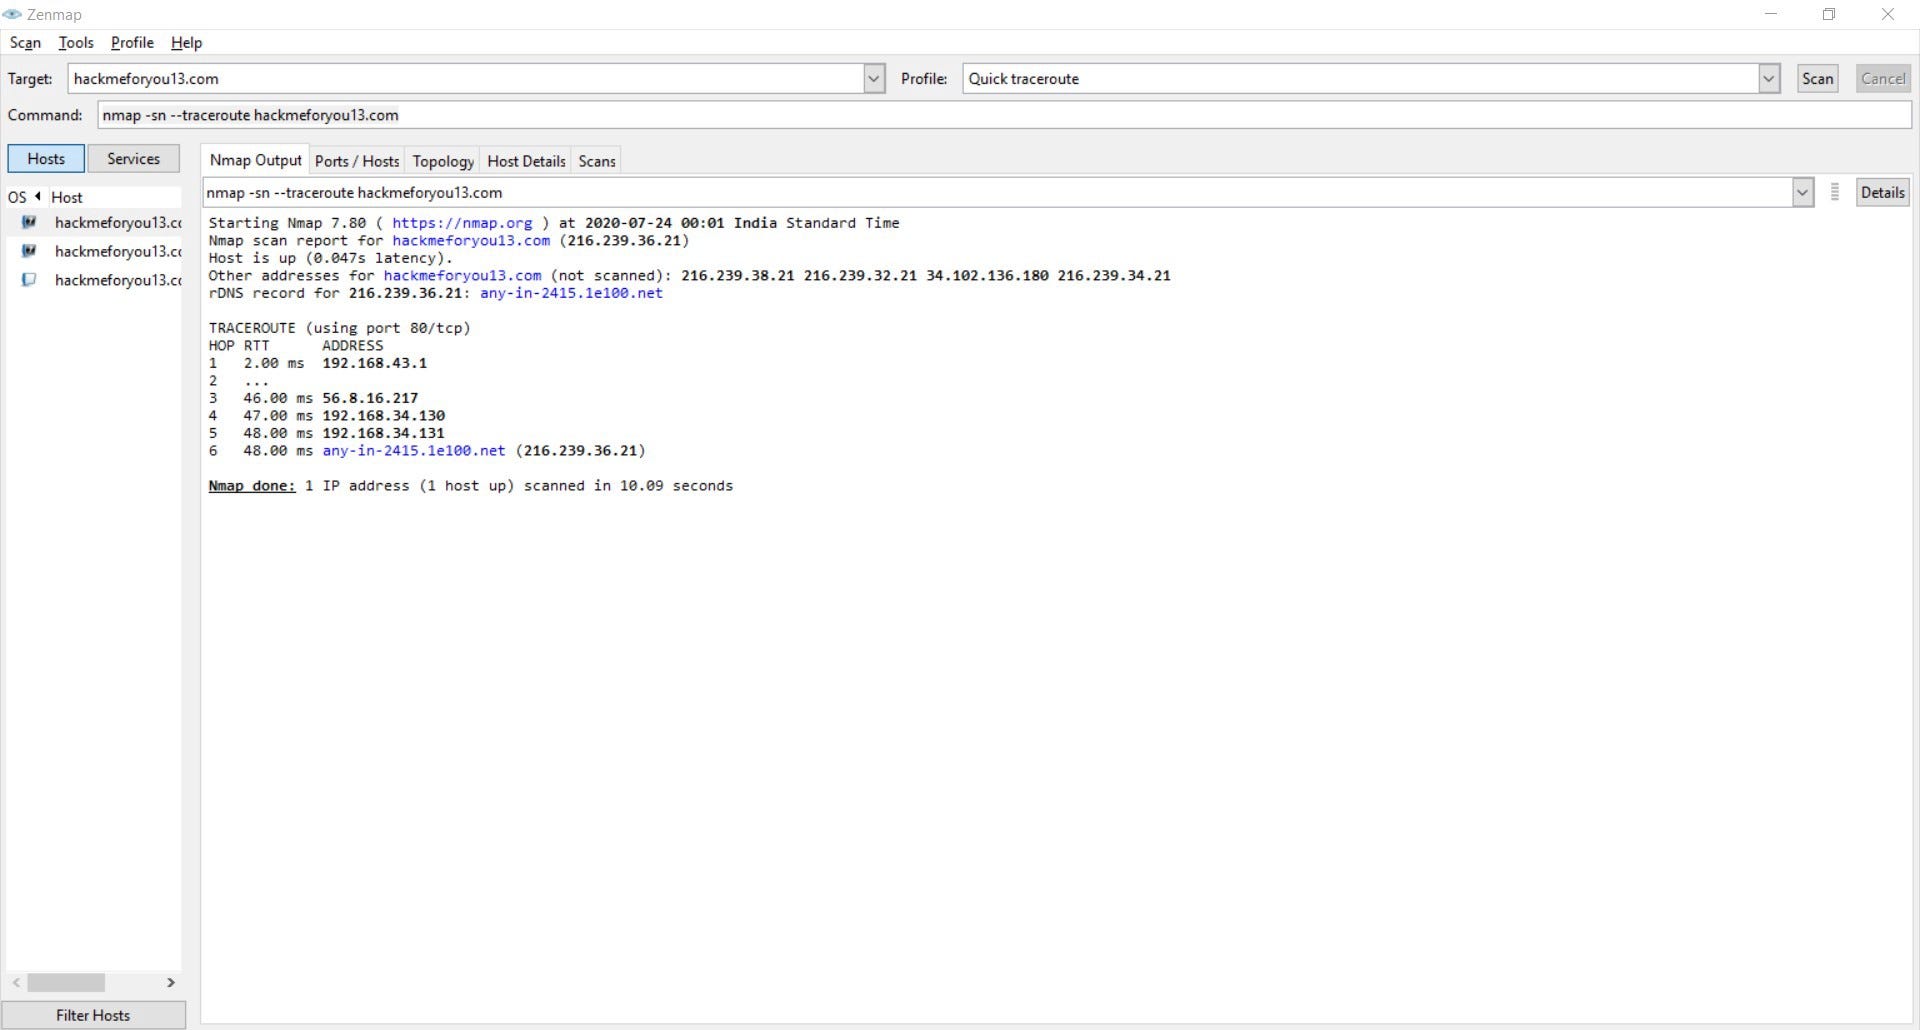Click the right arrow of the host list scrollbar
1920x1030 pixels.
(171, 983)
